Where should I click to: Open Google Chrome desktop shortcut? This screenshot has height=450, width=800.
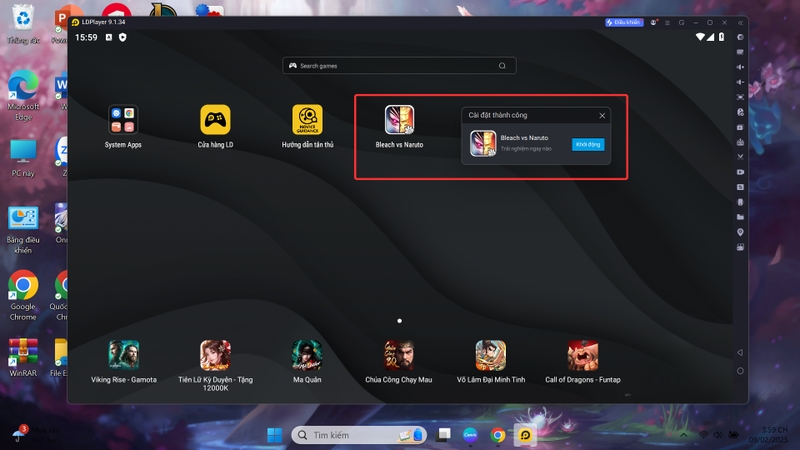23,295
